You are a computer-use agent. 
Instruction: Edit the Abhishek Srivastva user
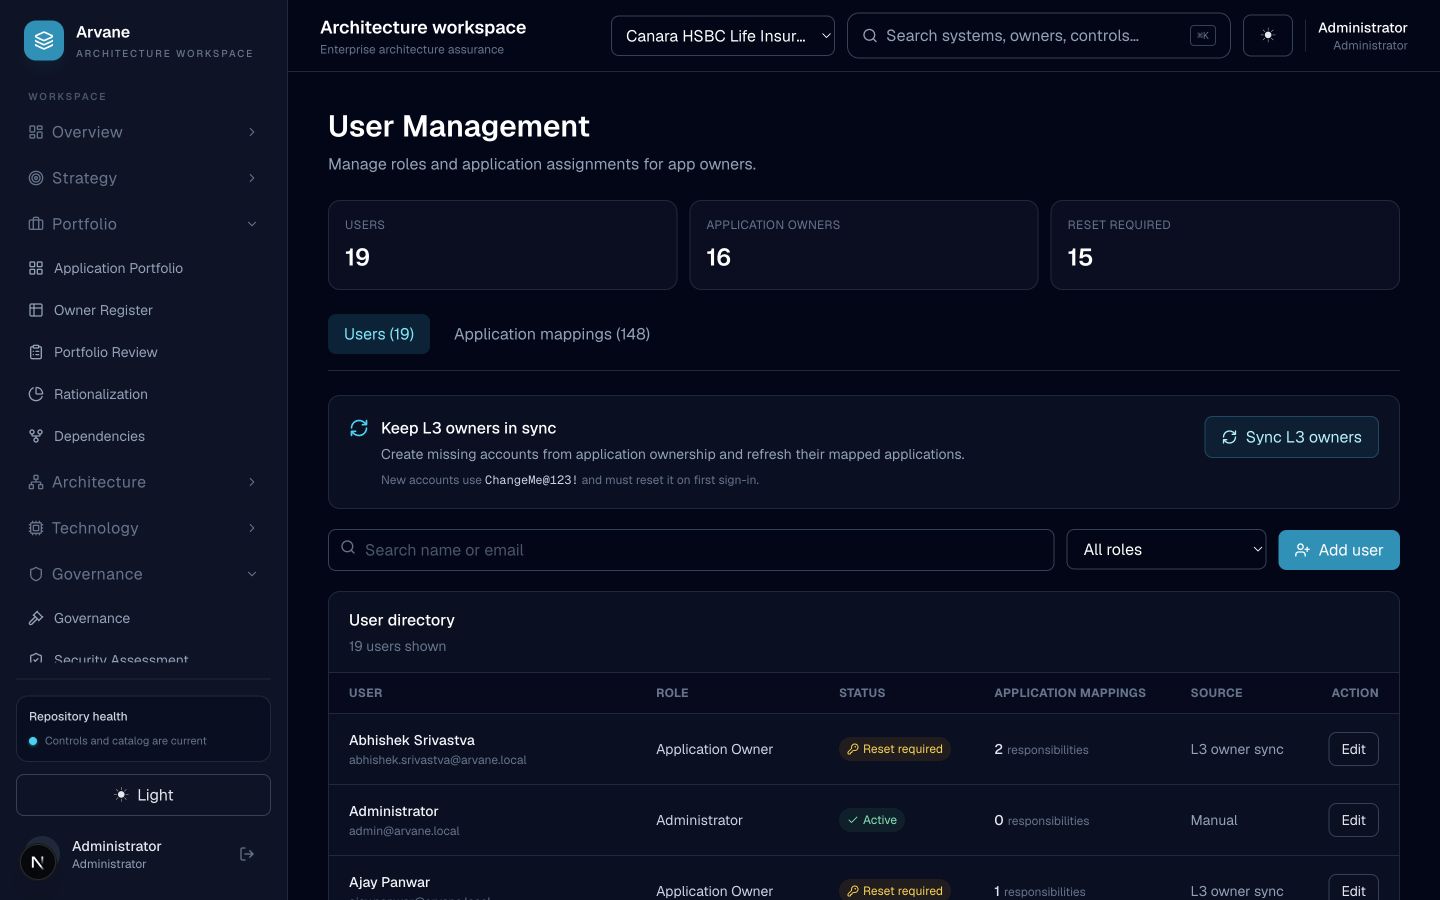[x=1353, y=749]
